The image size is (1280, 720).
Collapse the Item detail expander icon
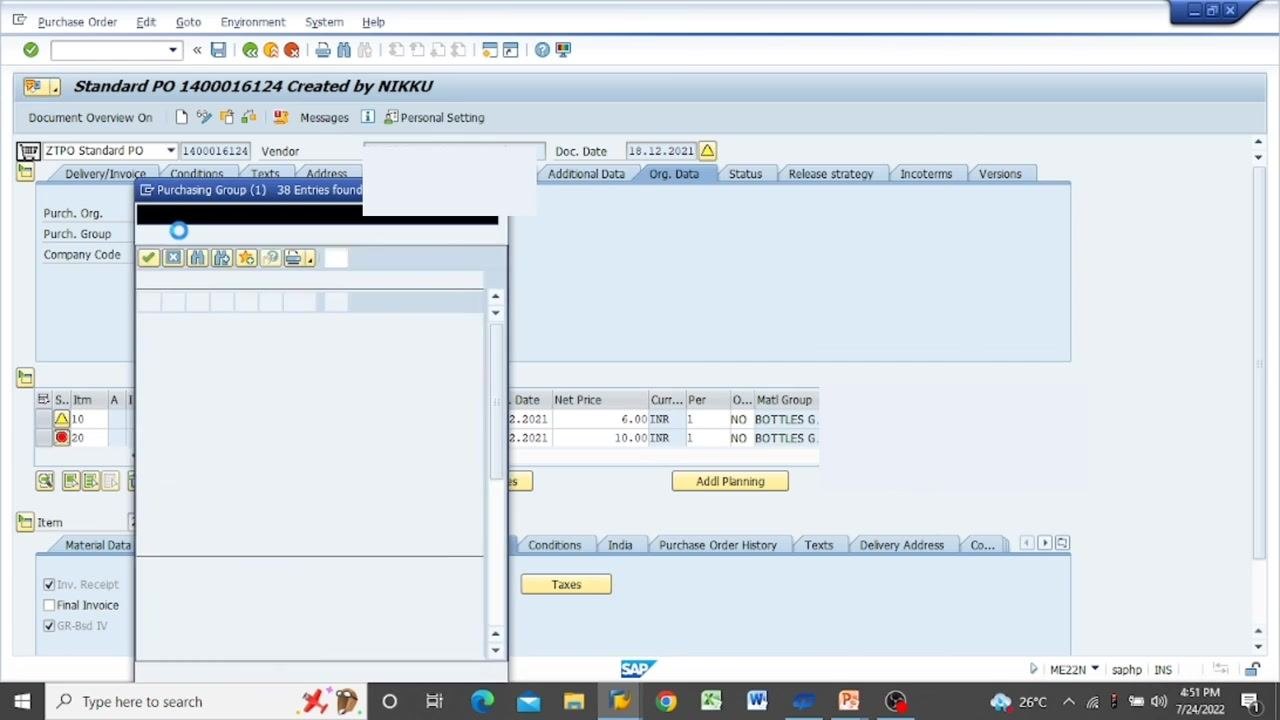coord(25,522)
